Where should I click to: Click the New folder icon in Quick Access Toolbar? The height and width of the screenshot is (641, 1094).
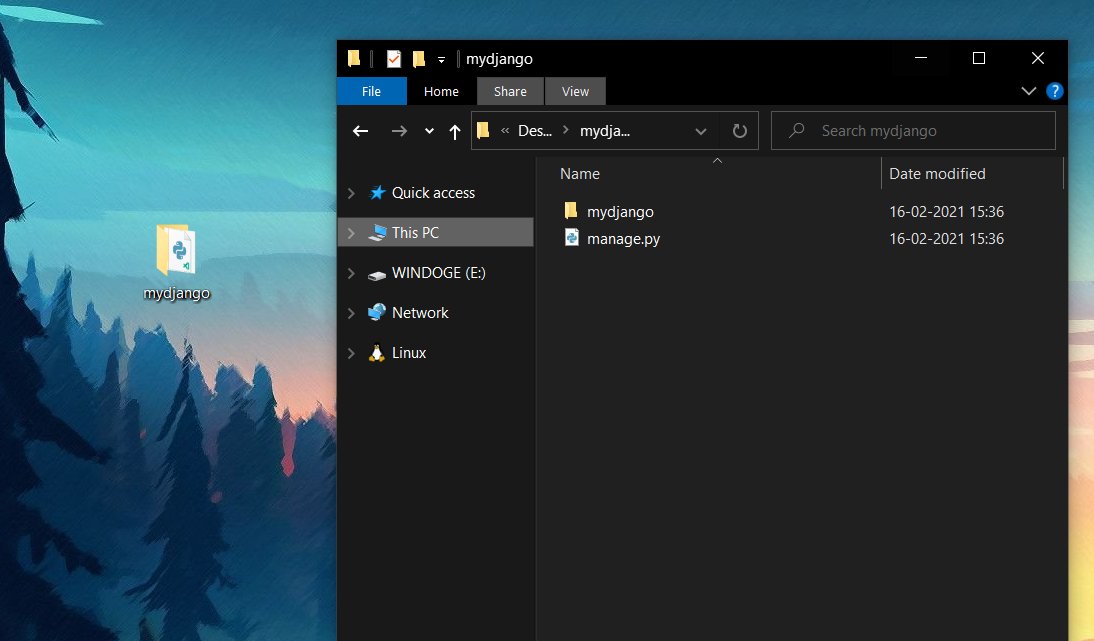(x=419, y=58)
